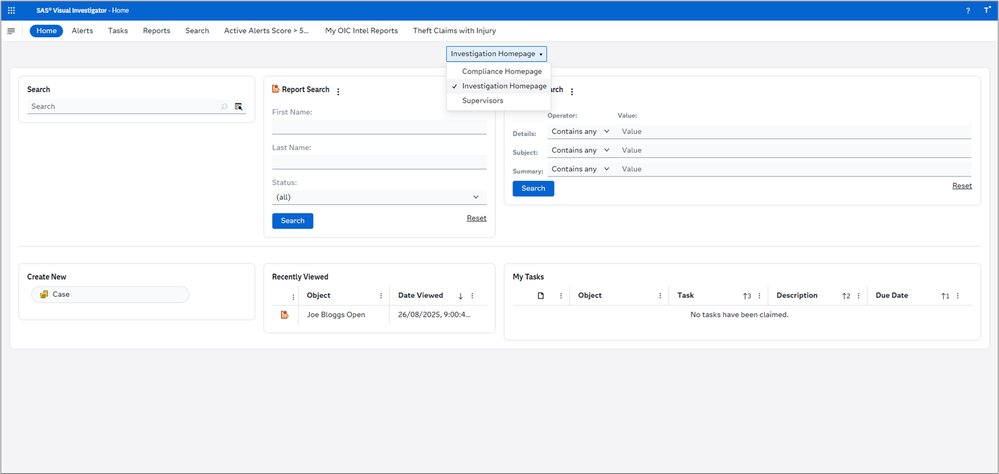Open column menu of Recently Viewed Object column

click(381, 296)
